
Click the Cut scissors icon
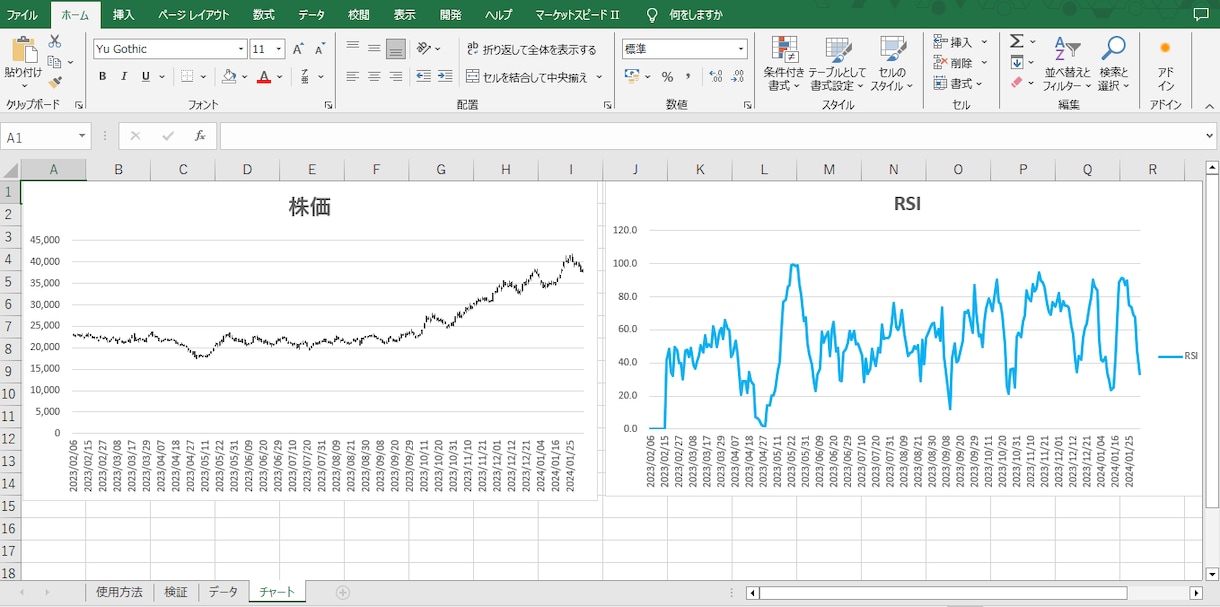coord(55,42)
